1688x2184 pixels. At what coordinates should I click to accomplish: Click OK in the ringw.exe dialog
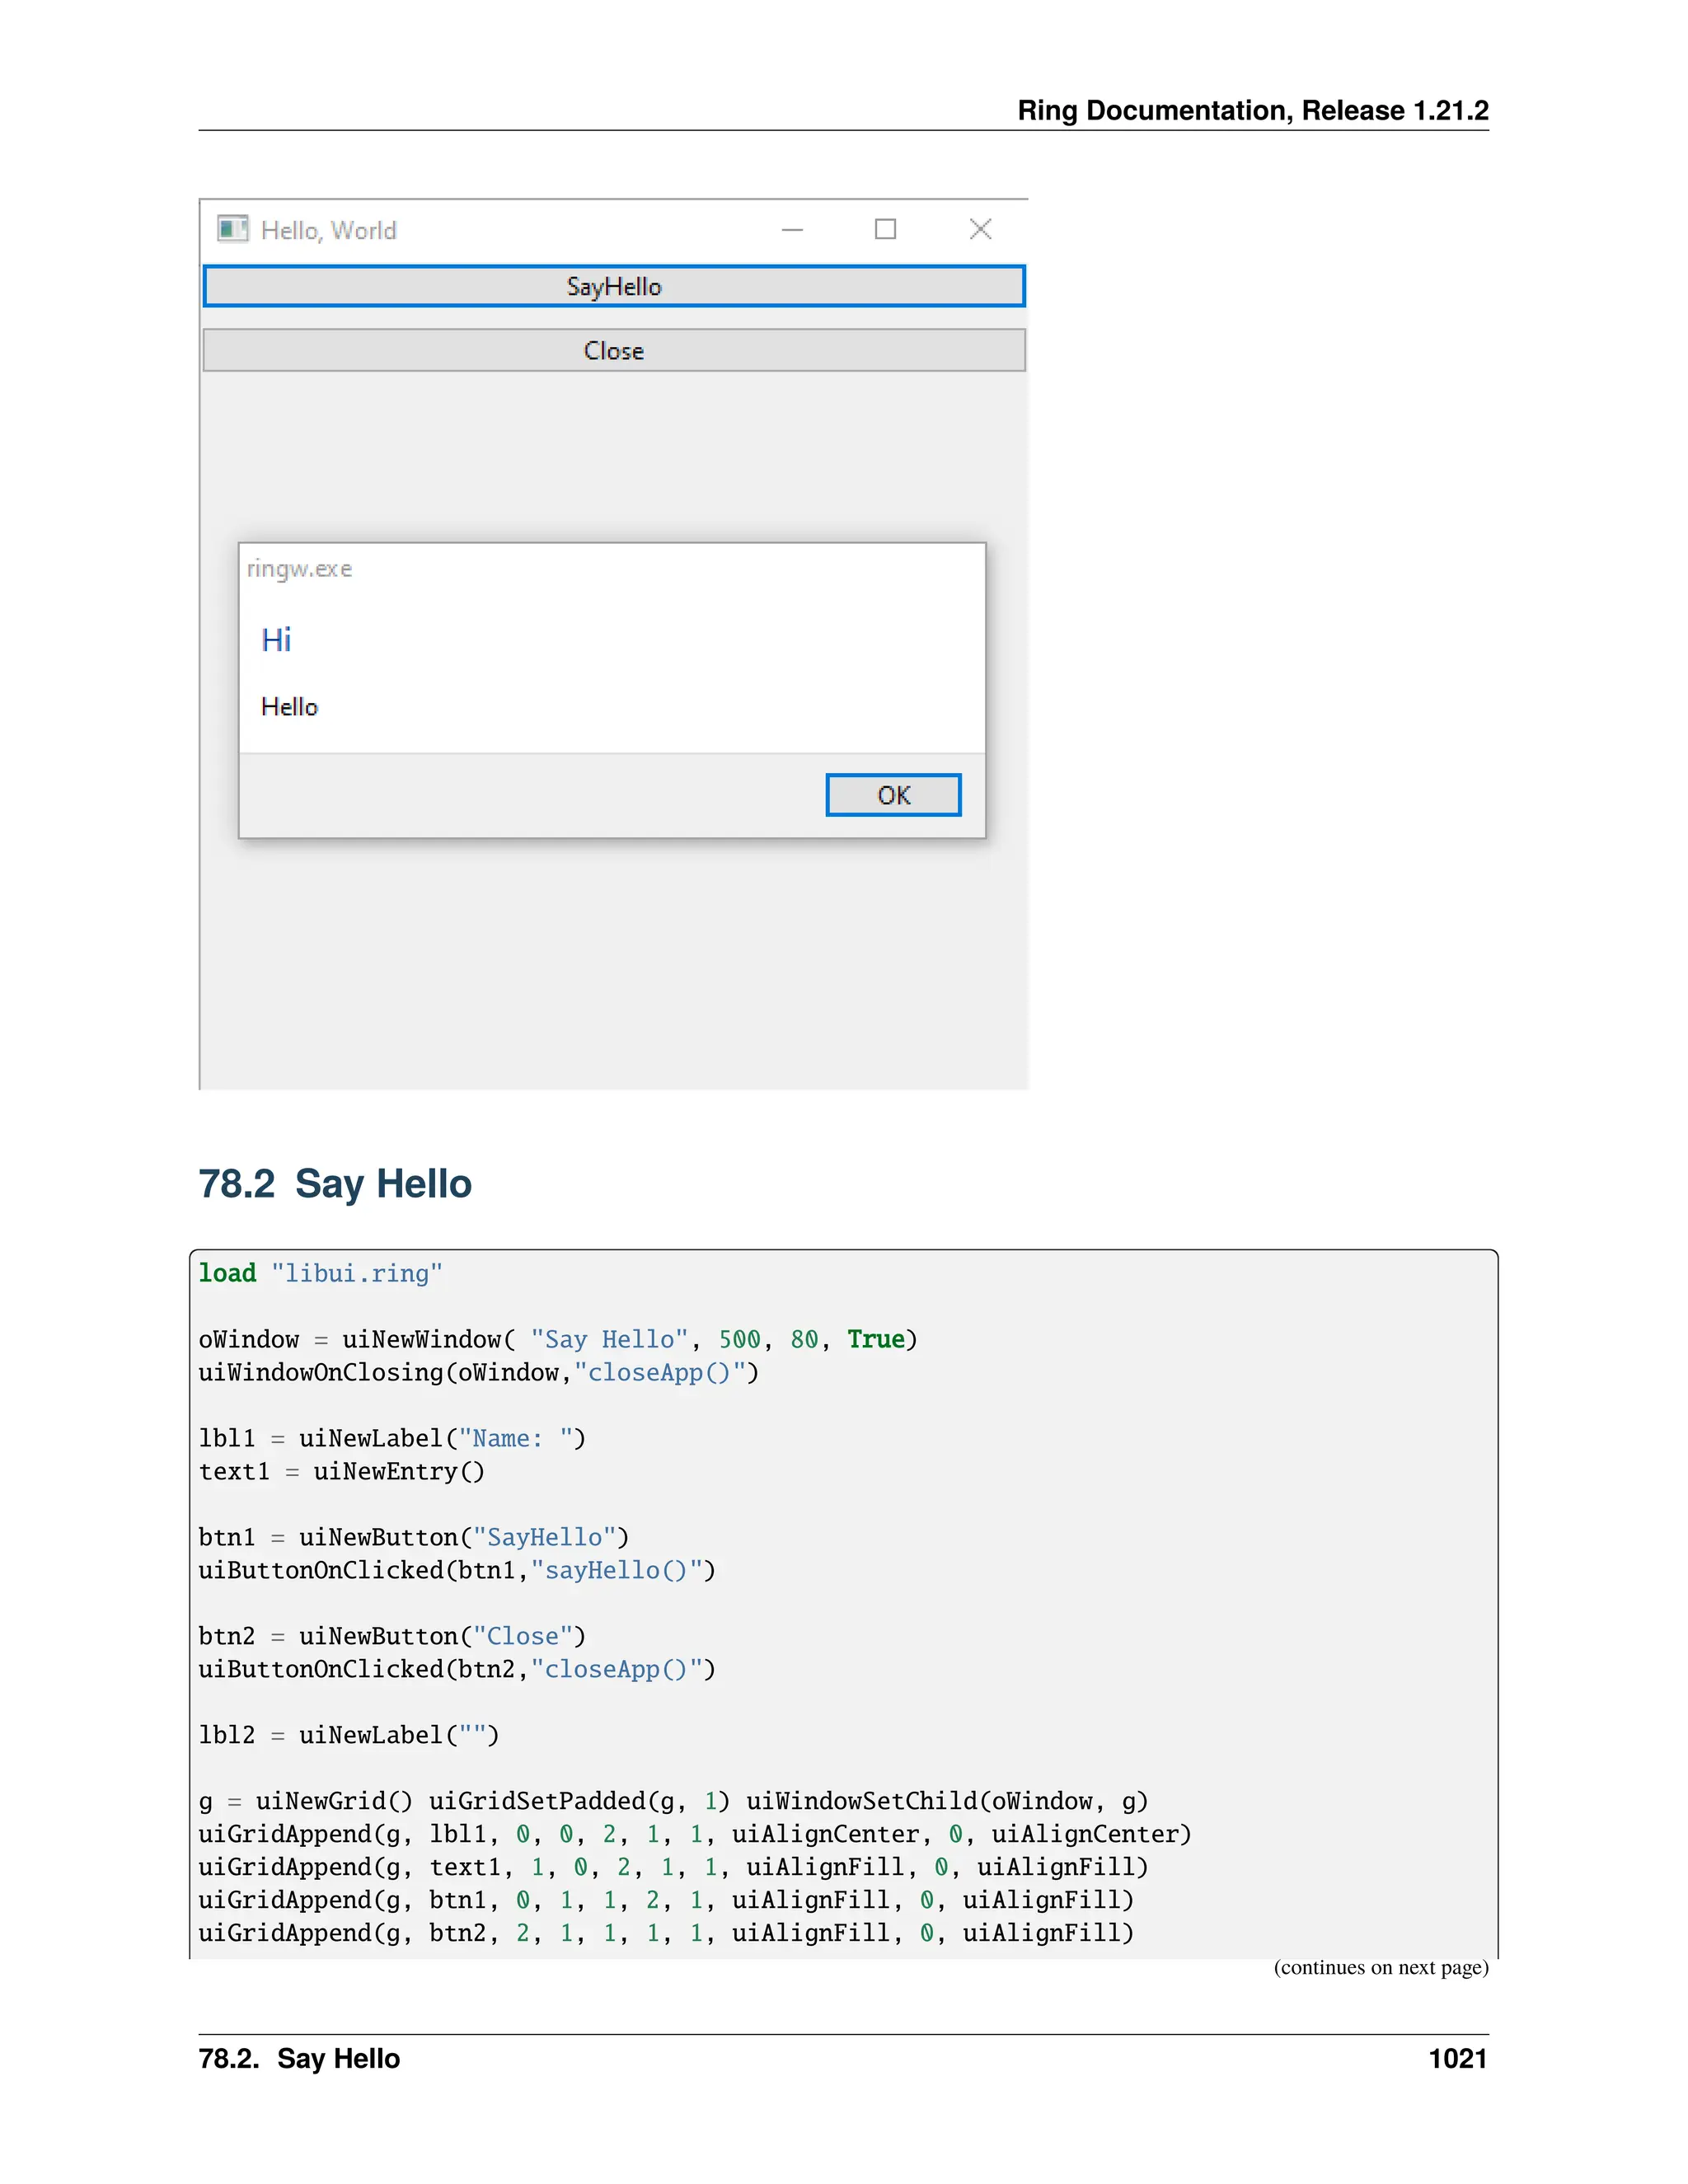click(893, 795)
